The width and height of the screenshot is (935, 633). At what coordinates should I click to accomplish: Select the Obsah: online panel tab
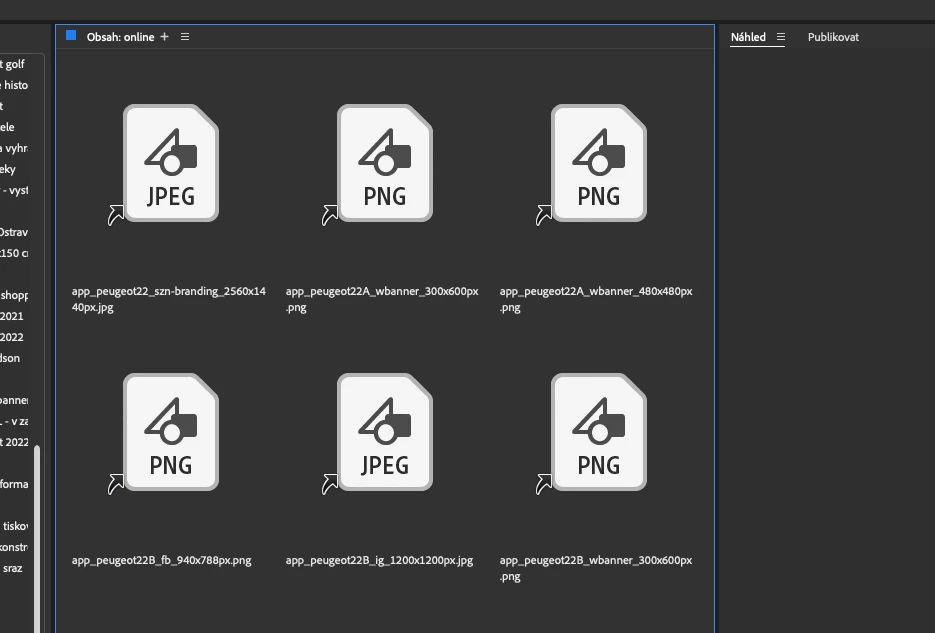click(120, 37)
